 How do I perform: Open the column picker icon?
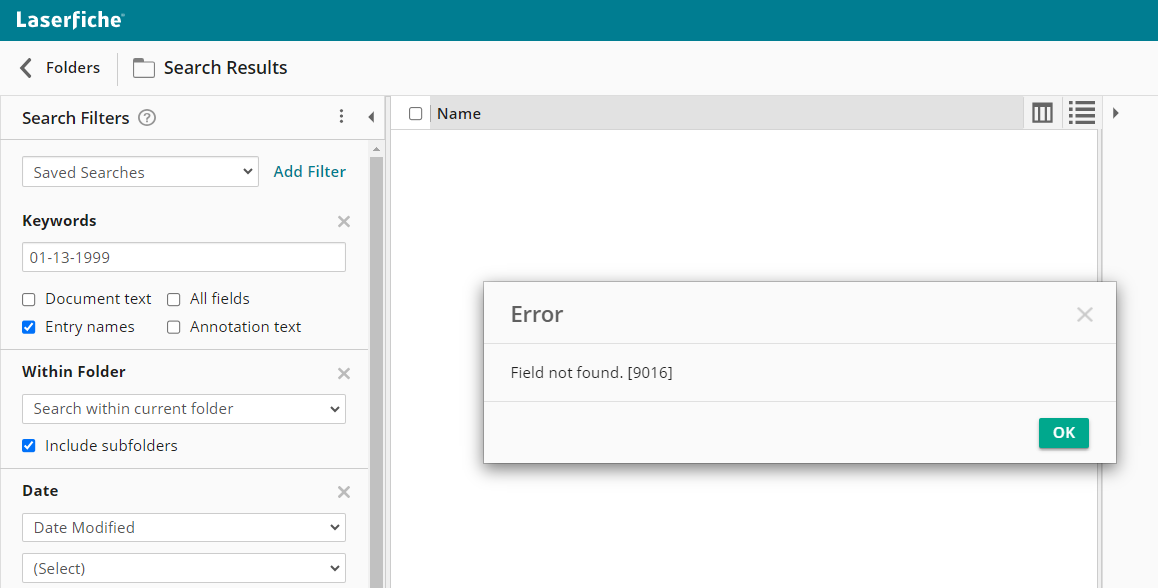pos(1042,113)
